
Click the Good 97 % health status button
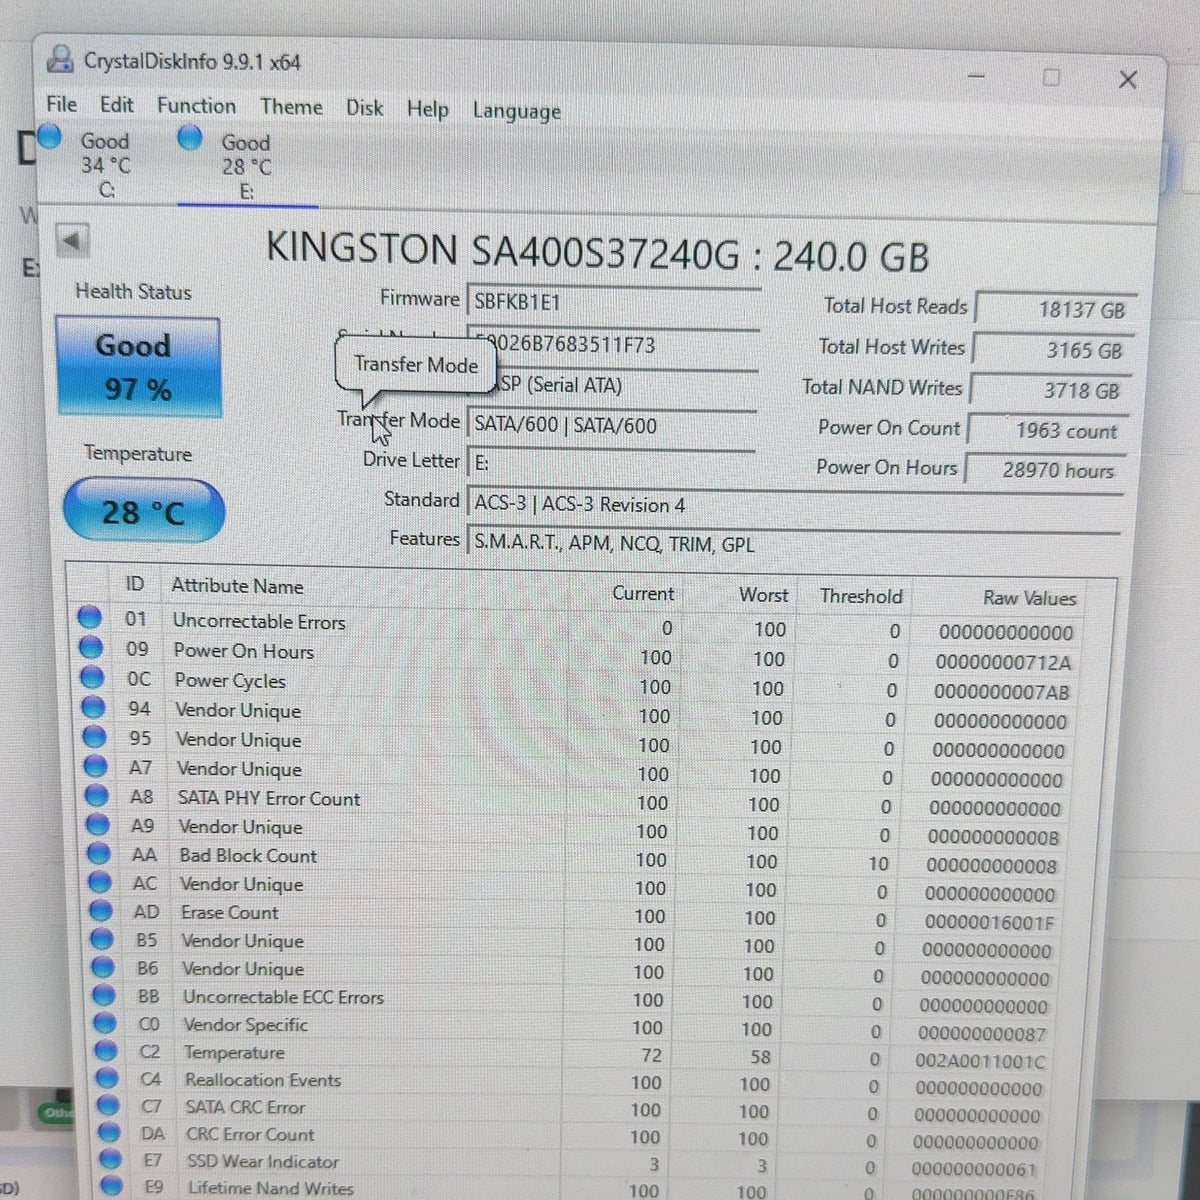[x=138, y=367]
